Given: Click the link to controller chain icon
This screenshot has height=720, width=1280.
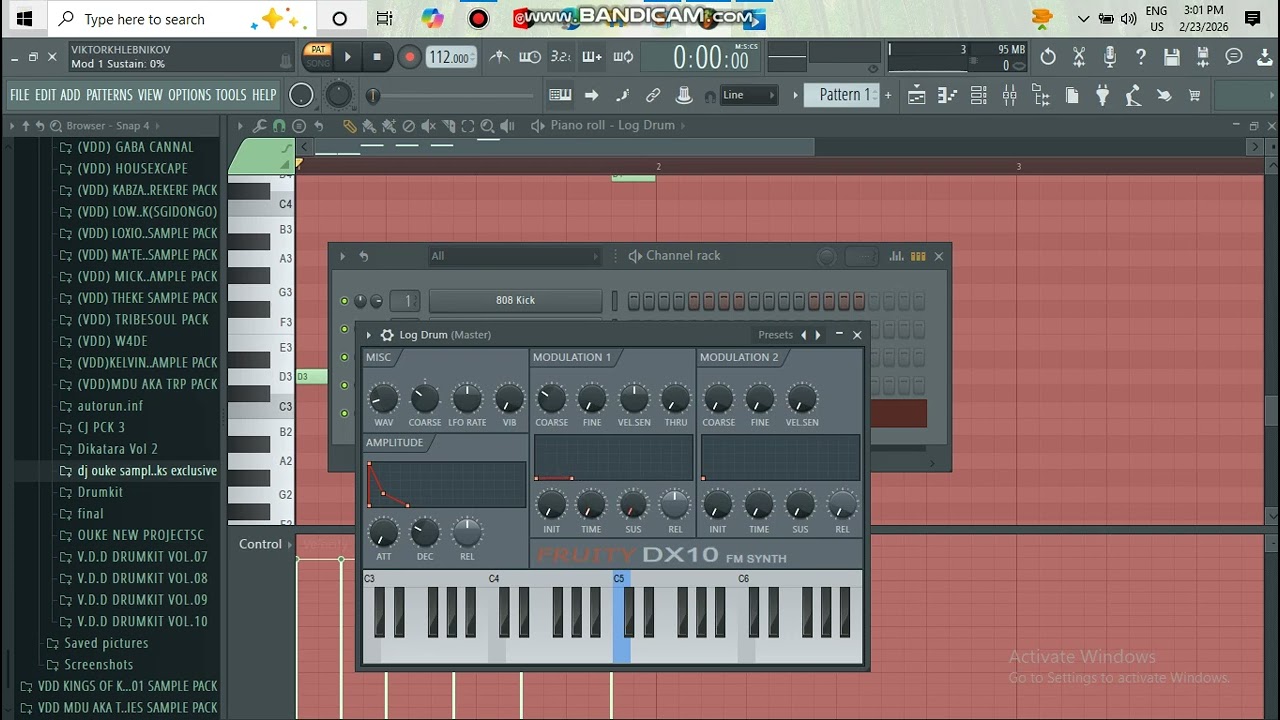Looking at the screenshot, I should tap(653, 95).
